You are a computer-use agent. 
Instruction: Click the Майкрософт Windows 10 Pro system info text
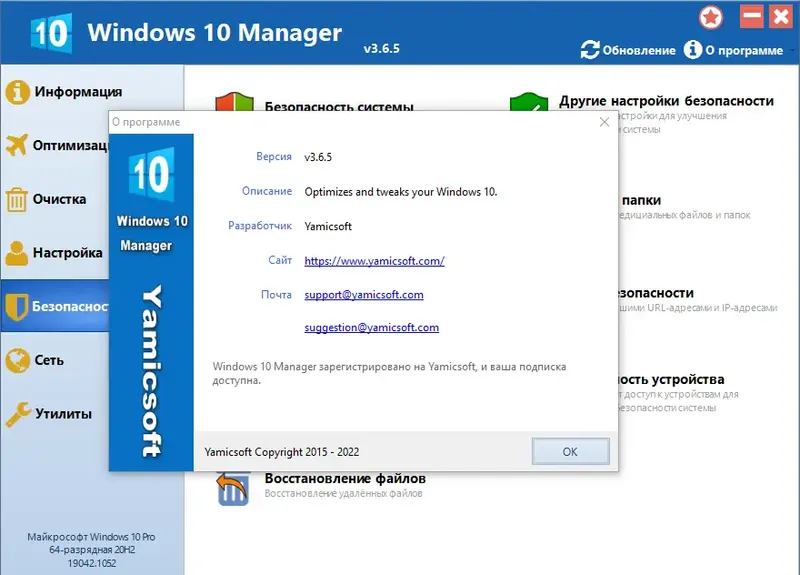[x=91, y=537]
